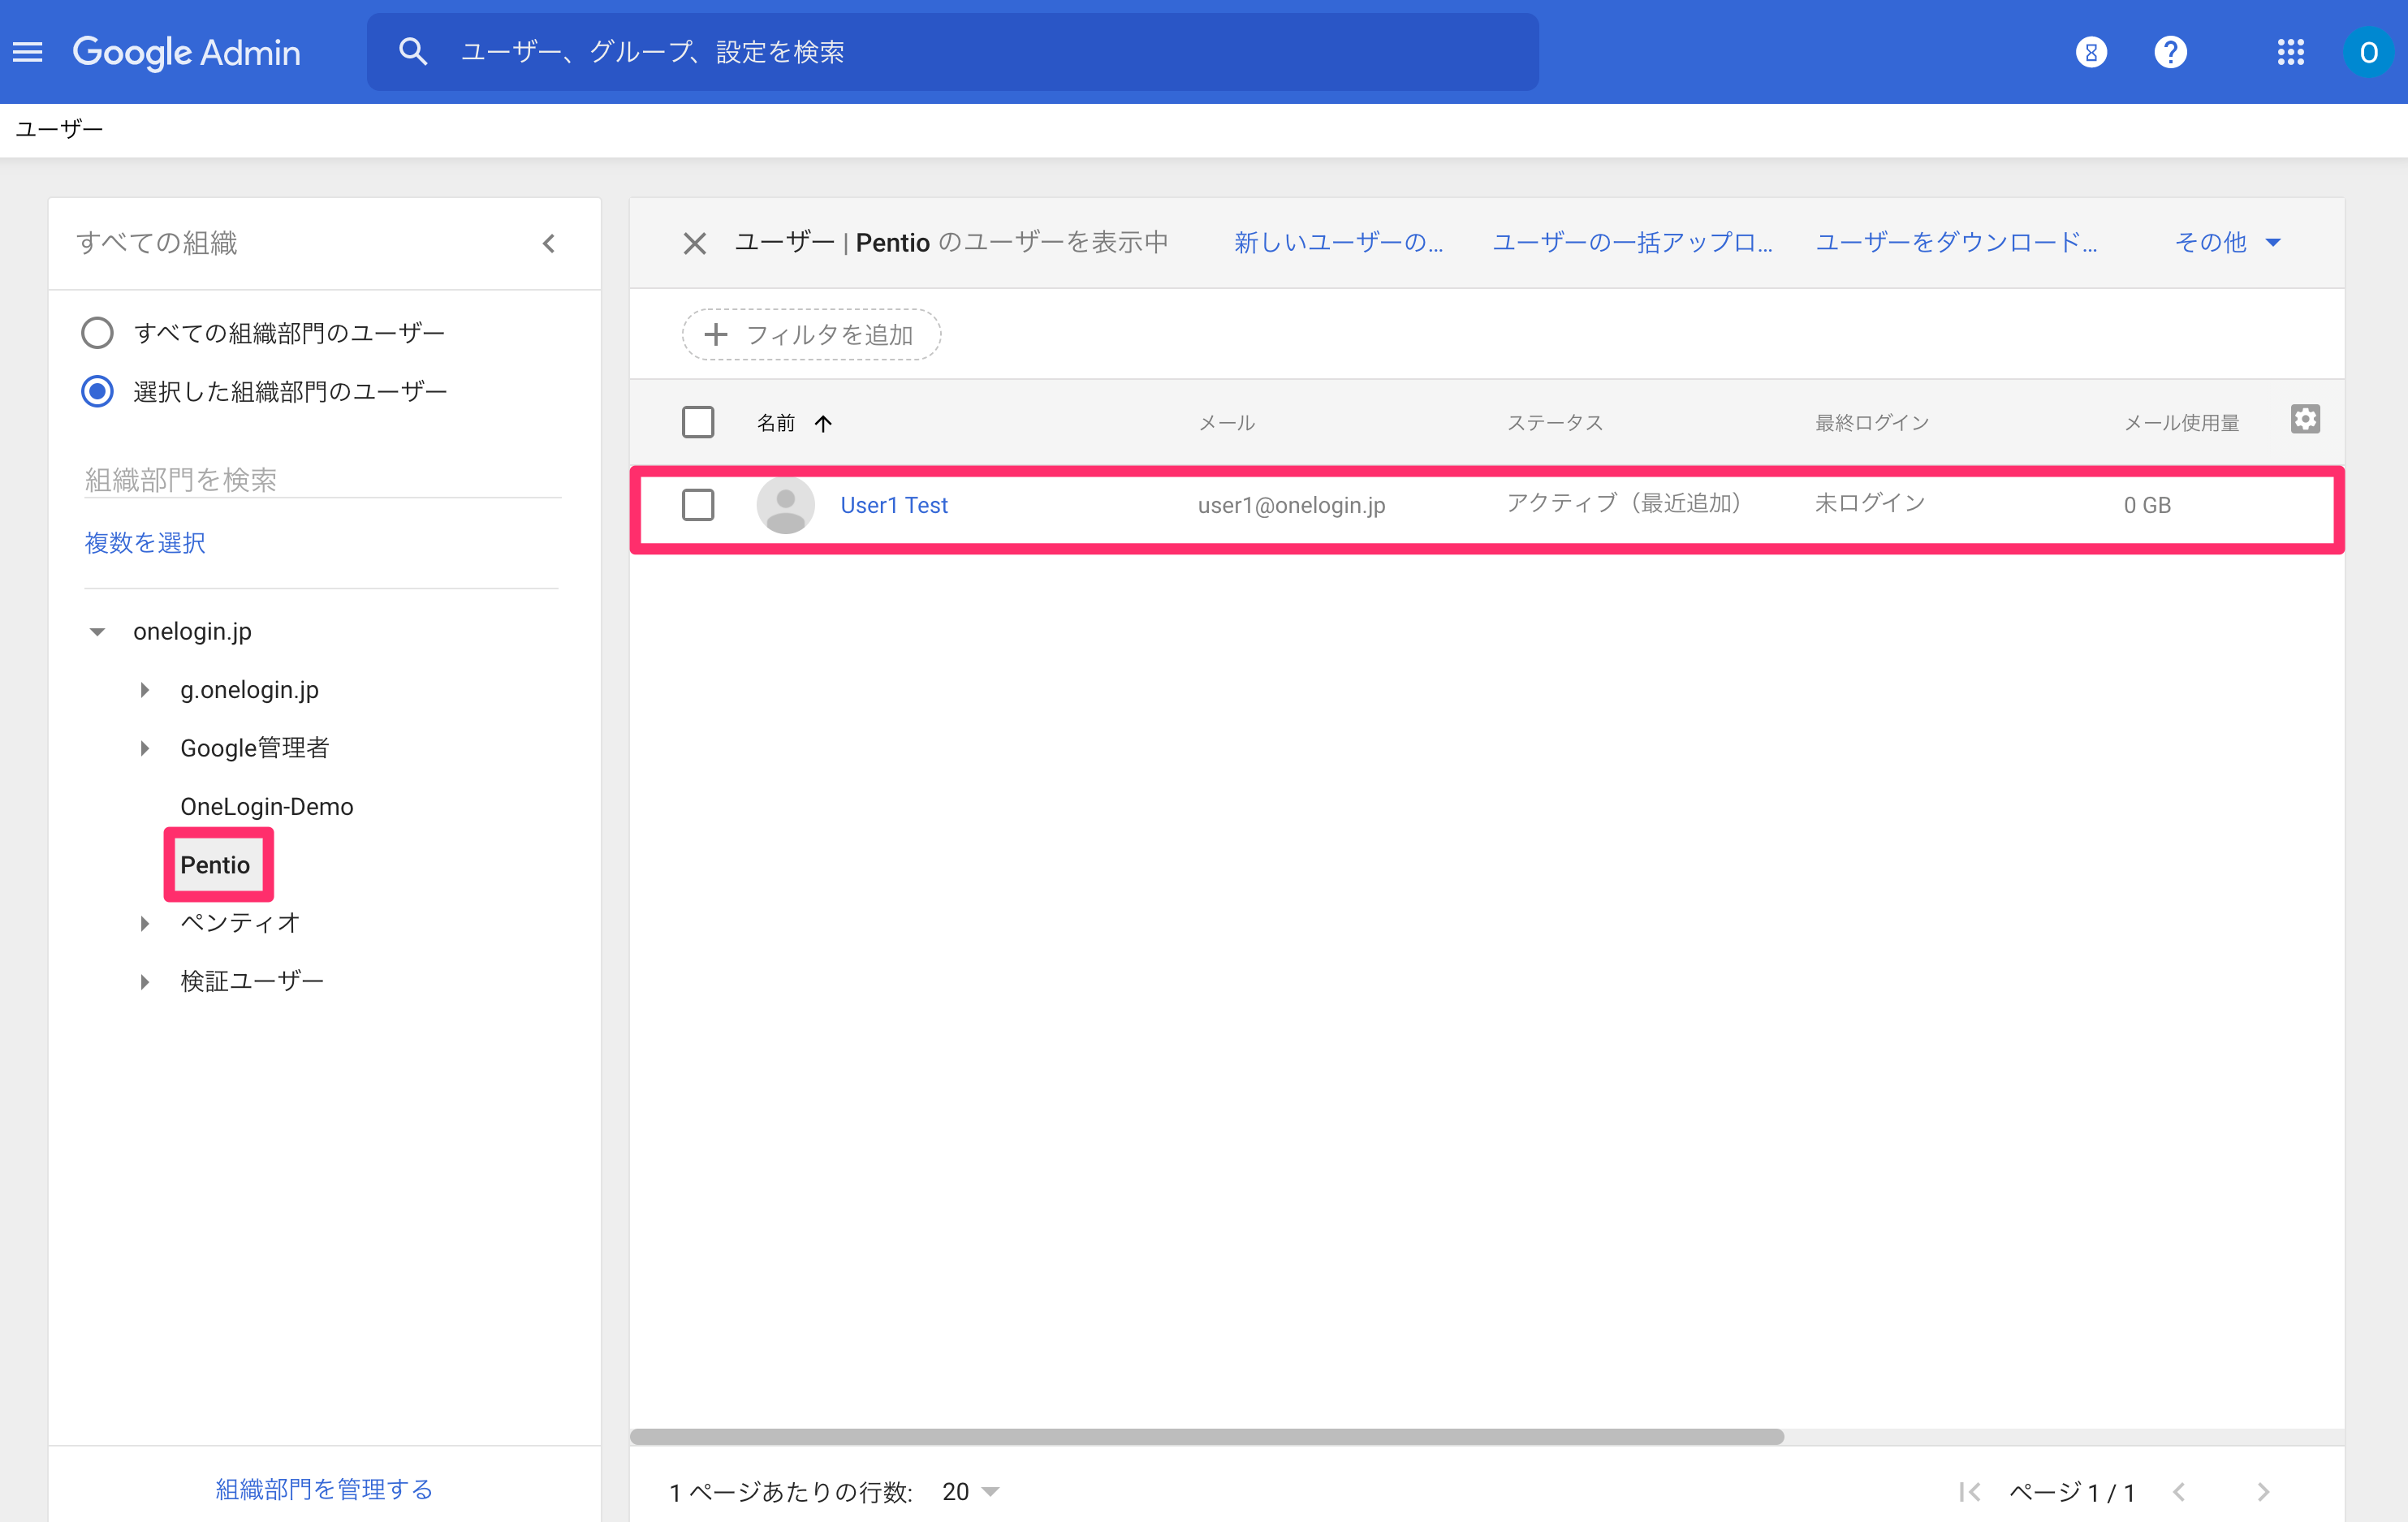
Task: Open the User1 Test user link
Action: (x=894, y=505)
